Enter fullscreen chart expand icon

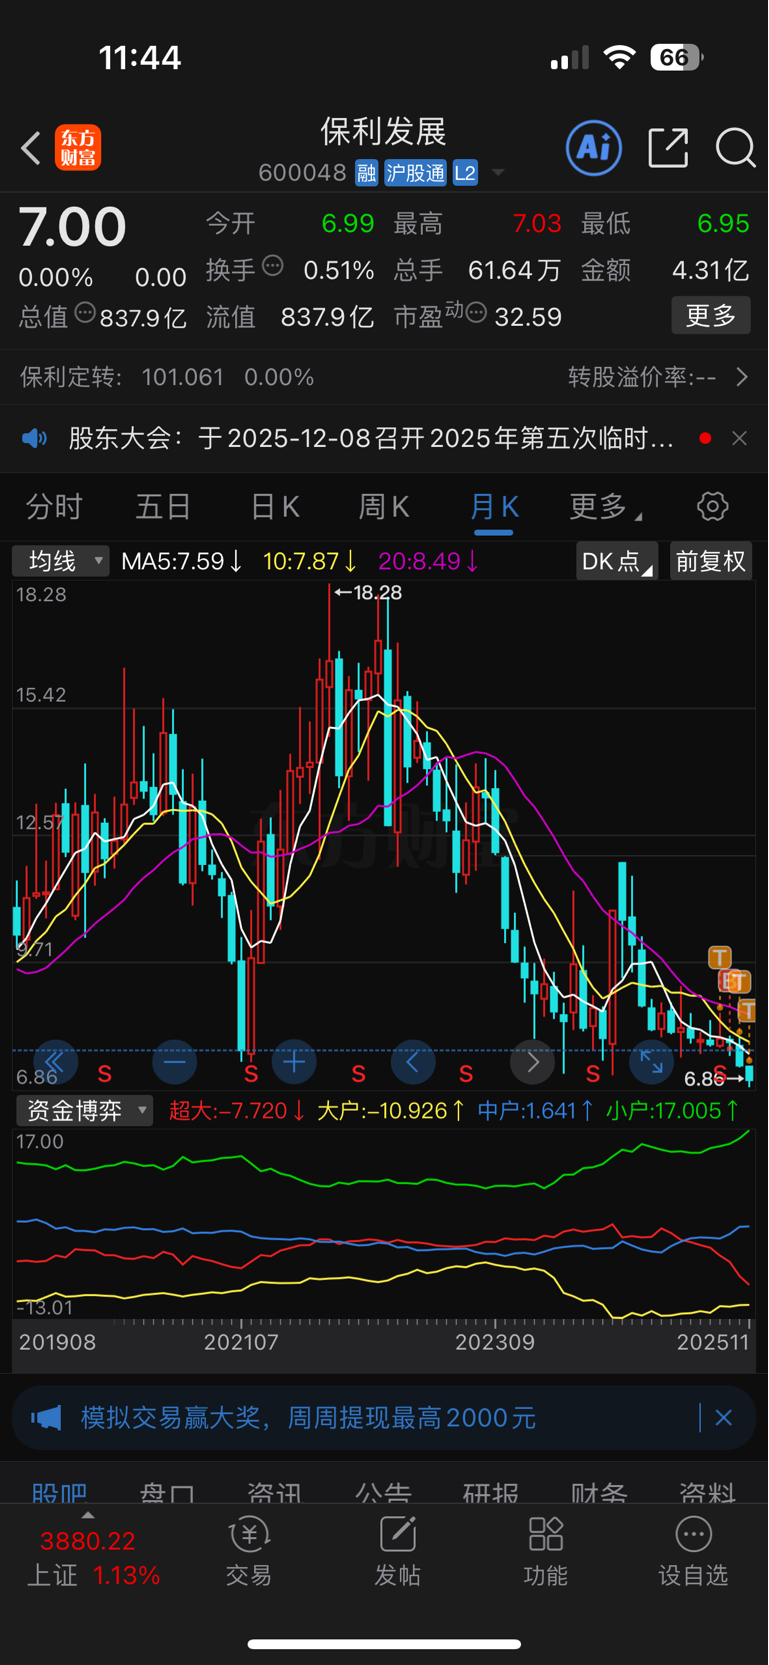pyautogui.click(x=651, y=1062)
